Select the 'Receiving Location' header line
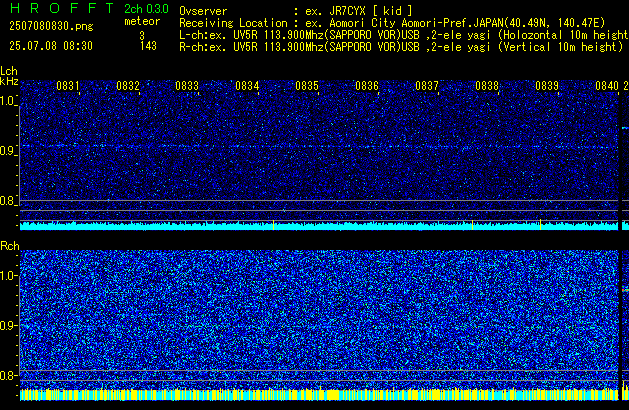 point(392,23)
